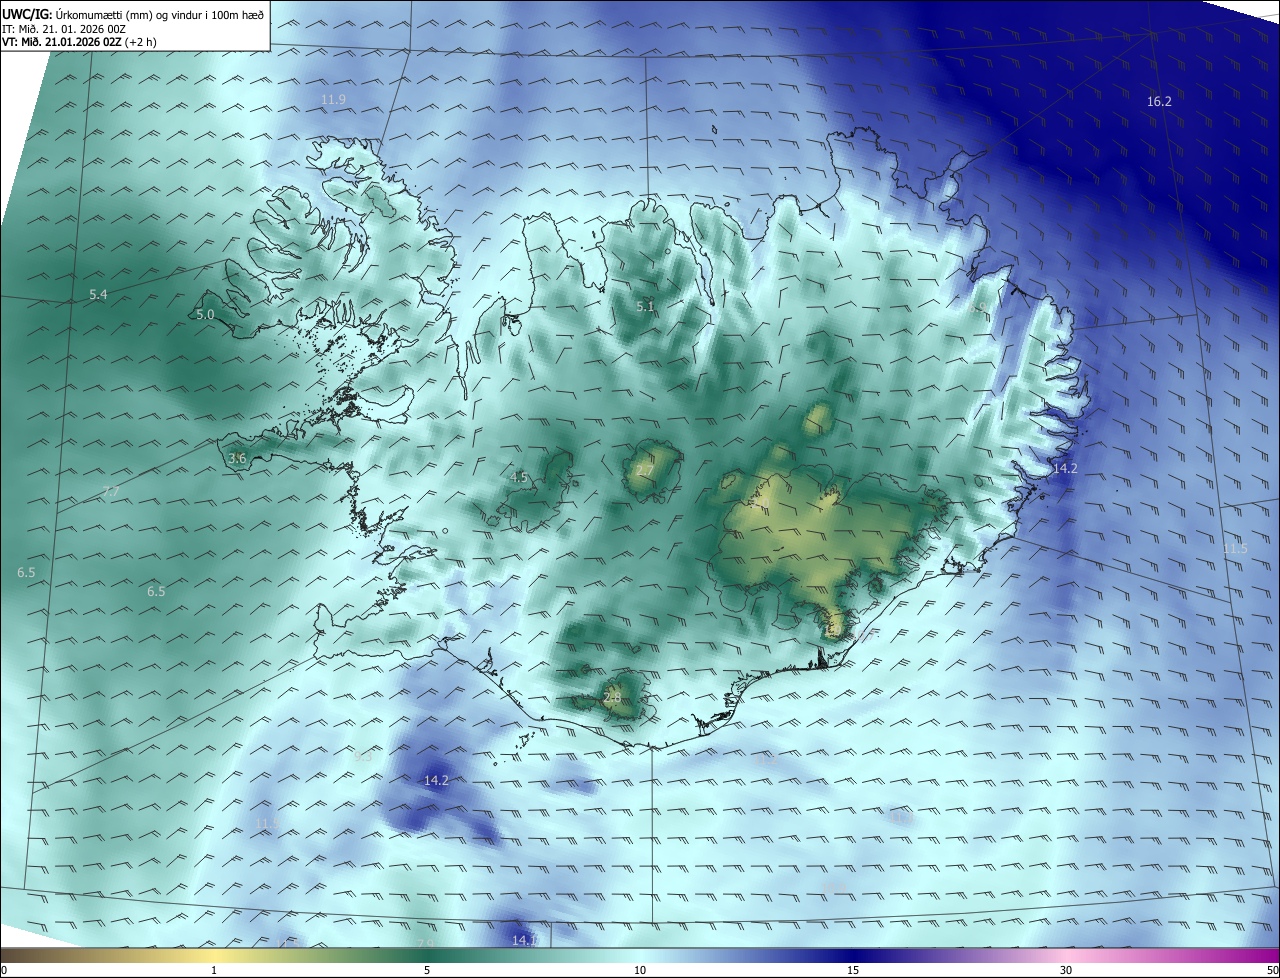Click the 50 tick at the scale's end
The image size is (1280, 978).
1272,970
